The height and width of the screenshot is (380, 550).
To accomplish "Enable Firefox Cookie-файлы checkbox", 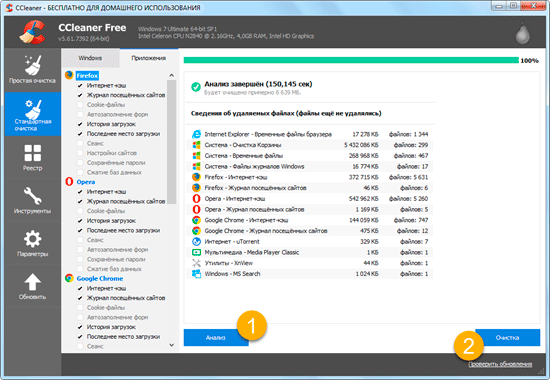I will (80, 105).
